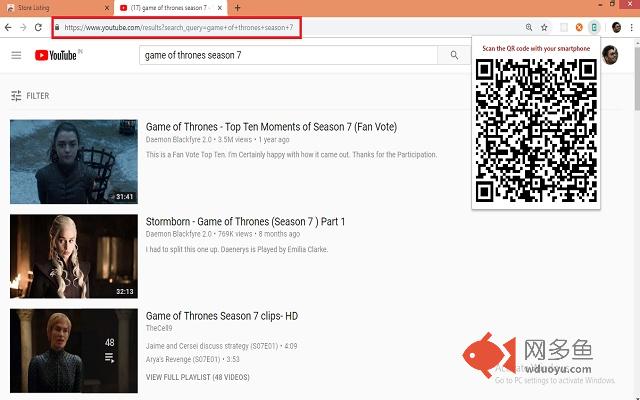Close the Store Listing tab
The width and height of the screenshot is (640, 400).
tap(107, 8)
